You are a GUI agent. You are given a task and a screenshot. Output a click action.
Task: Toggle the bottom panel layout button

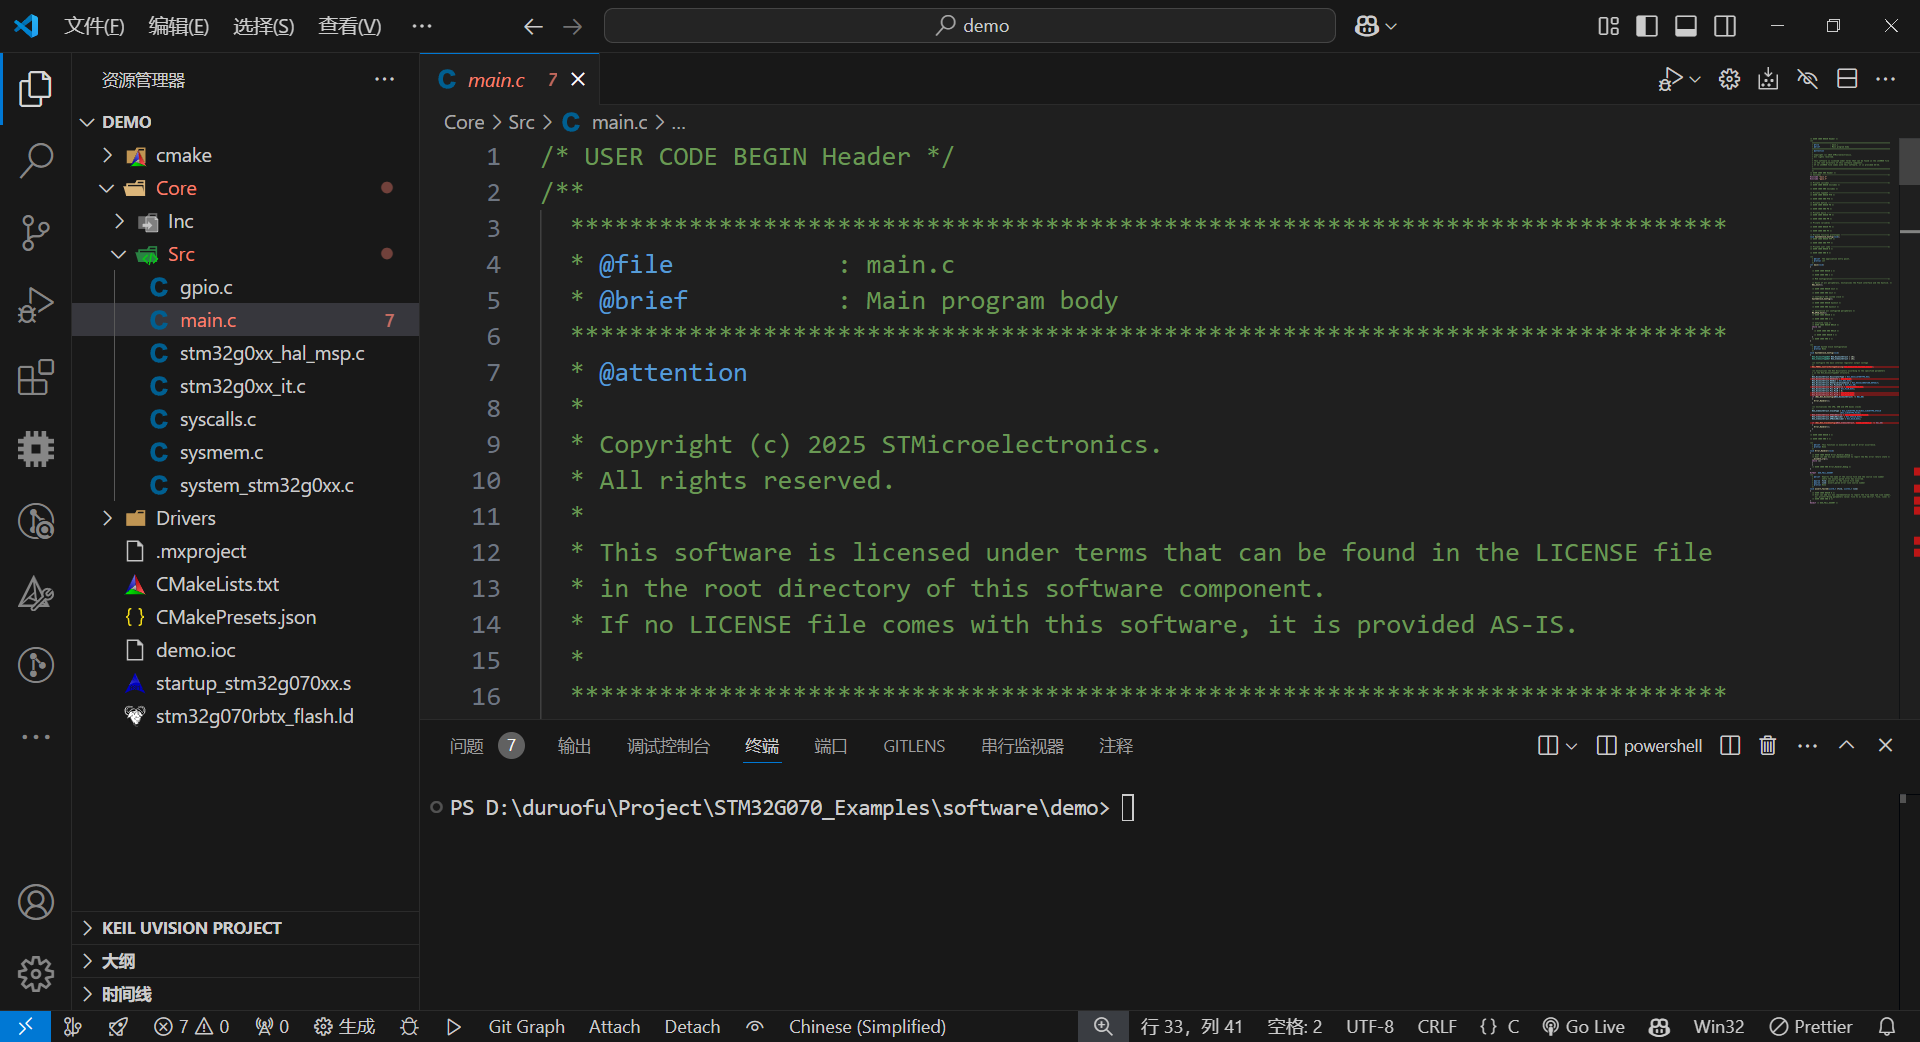(1686, 26)
